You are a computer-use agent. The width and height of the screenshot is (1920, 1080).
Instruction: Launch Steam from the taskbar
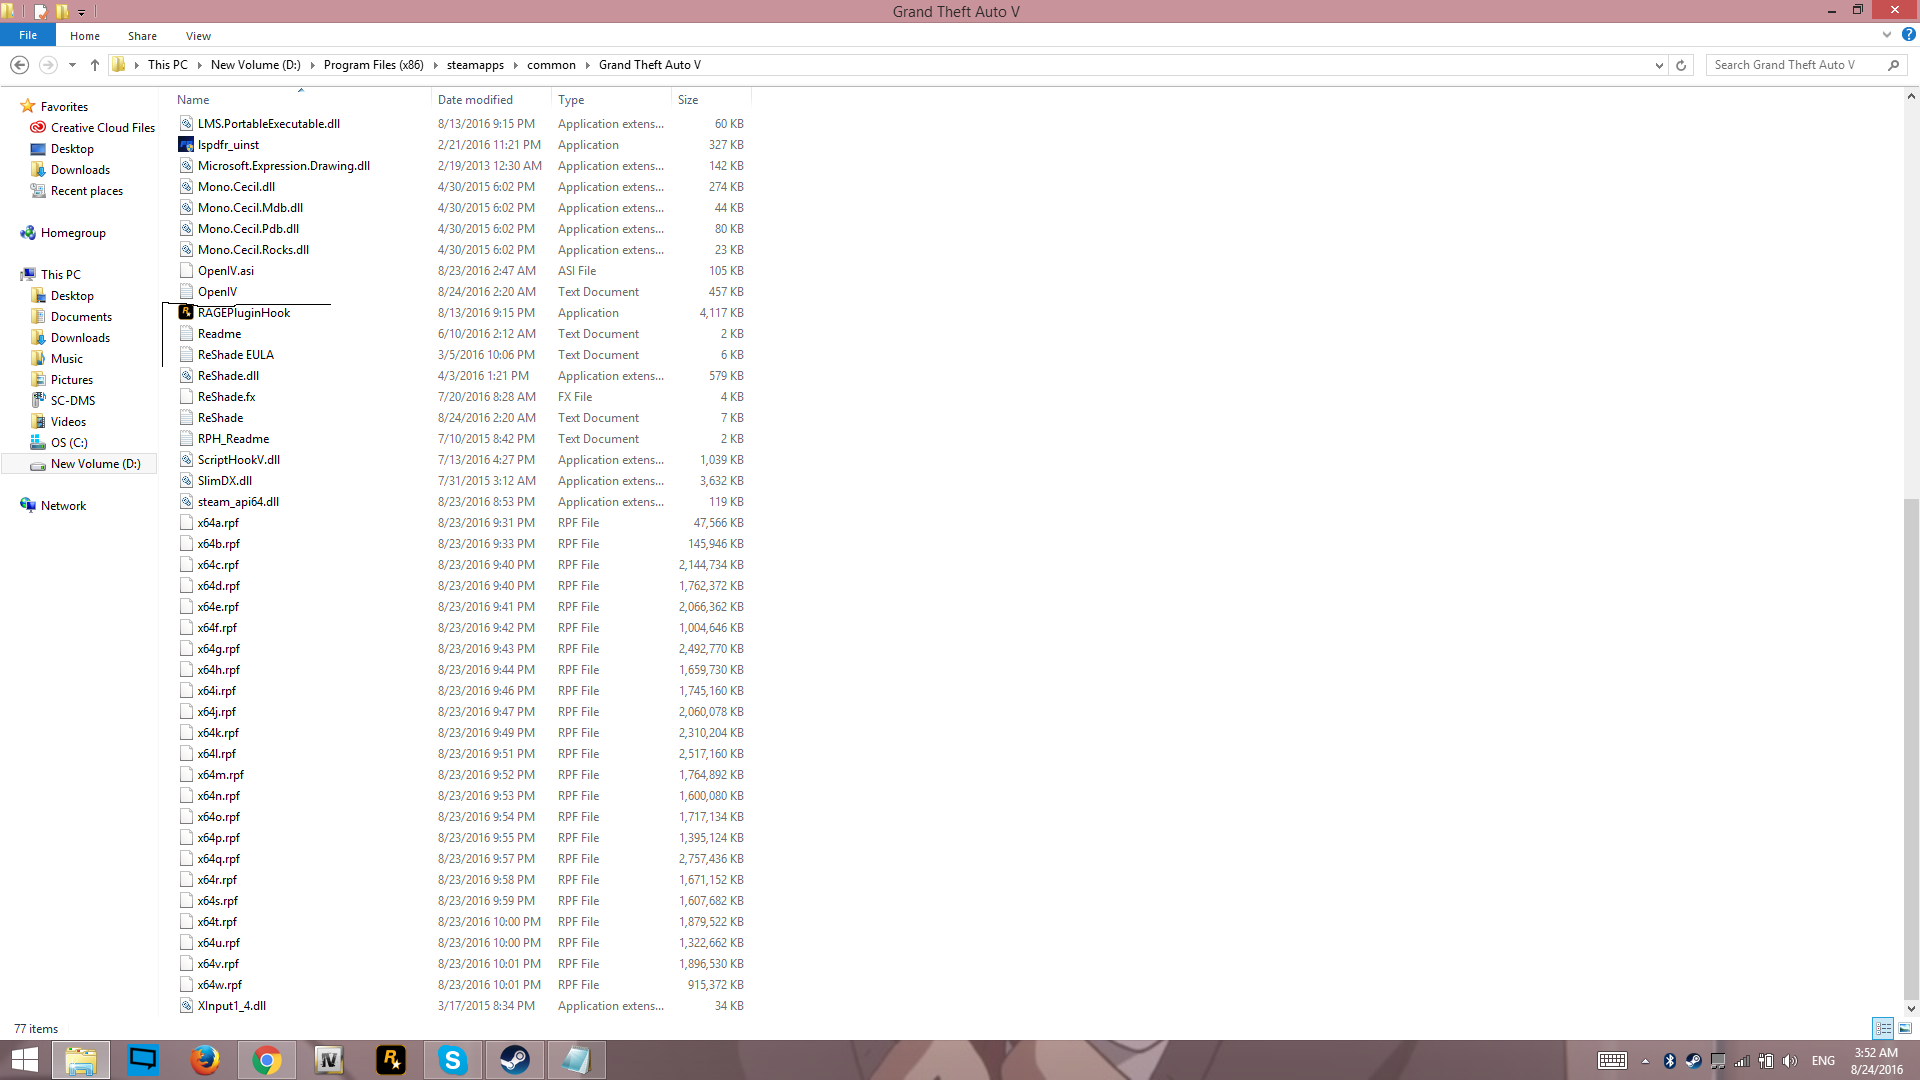pyautogui.click(x=515, y=1060)
